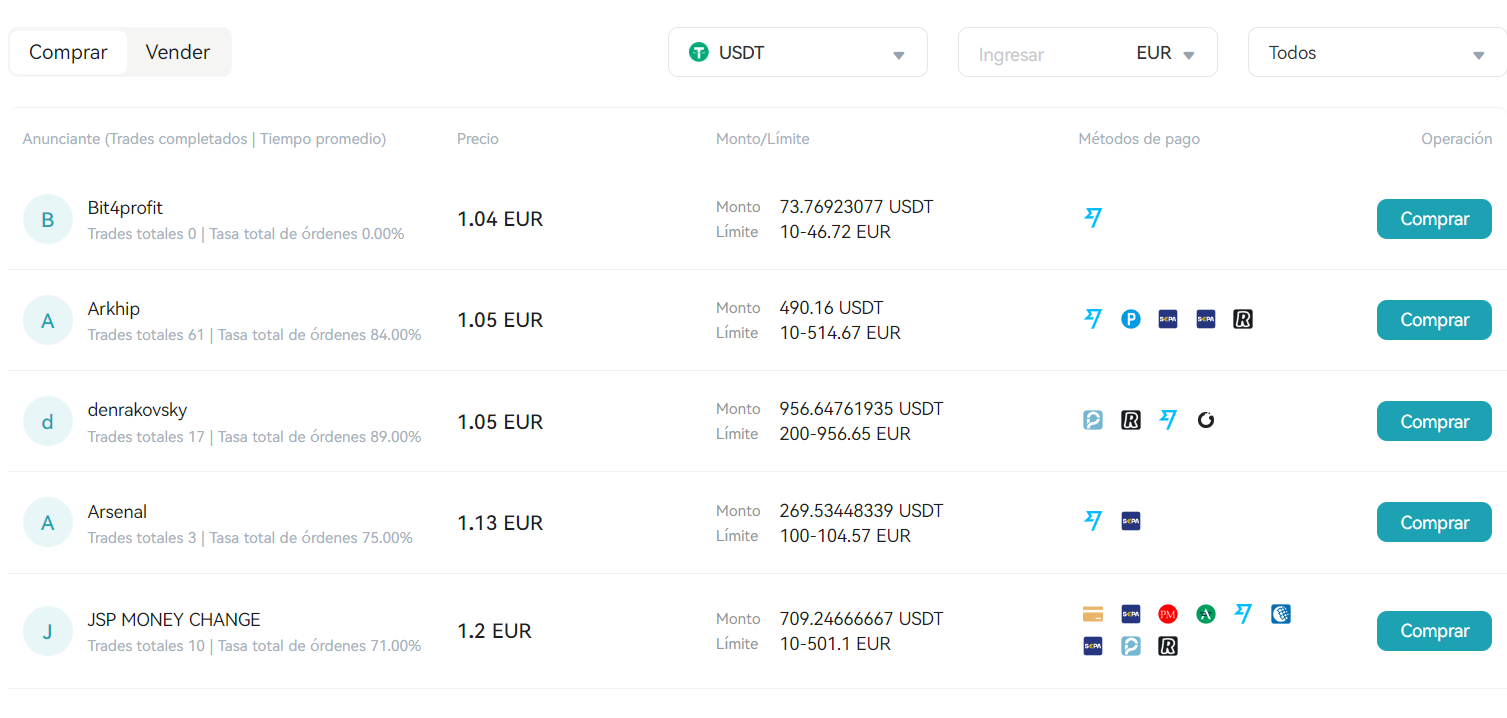Click the Paysend icon in denrakovsky's row
The image size is (1507, 718).
pos(1093,421)
